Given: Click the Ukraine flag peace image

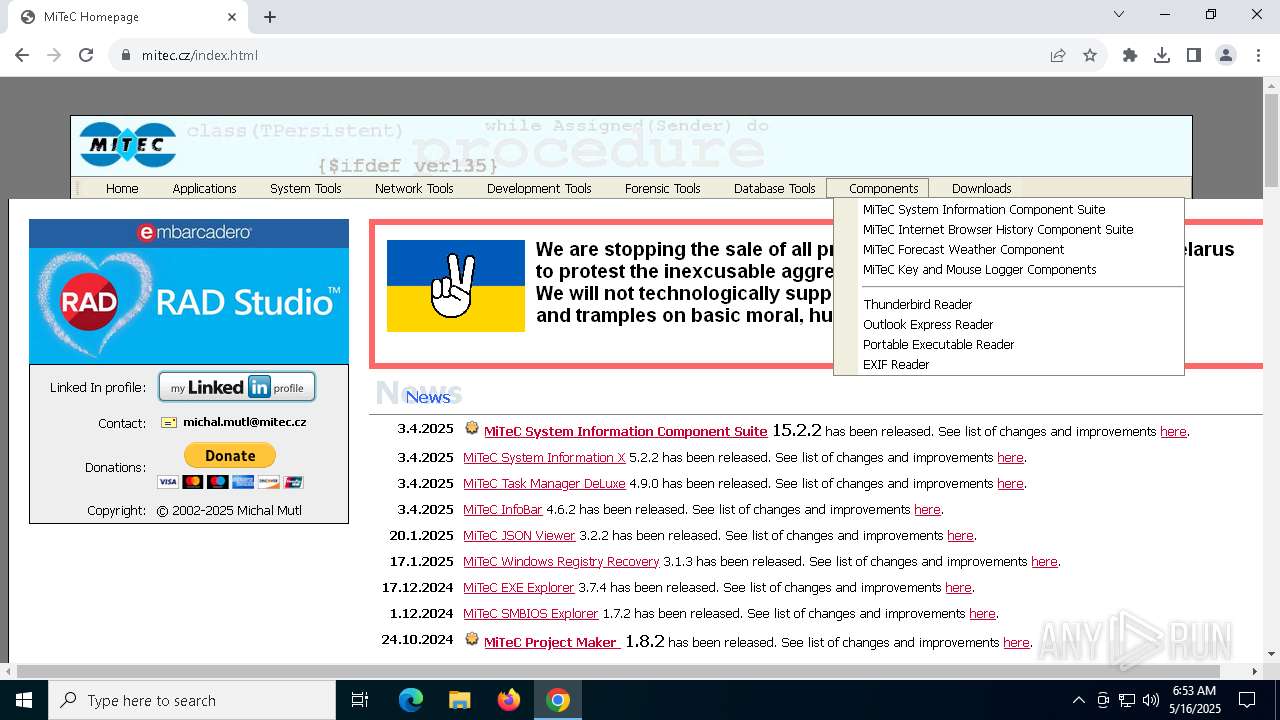Looking at the screenshot, I should 456,286.
